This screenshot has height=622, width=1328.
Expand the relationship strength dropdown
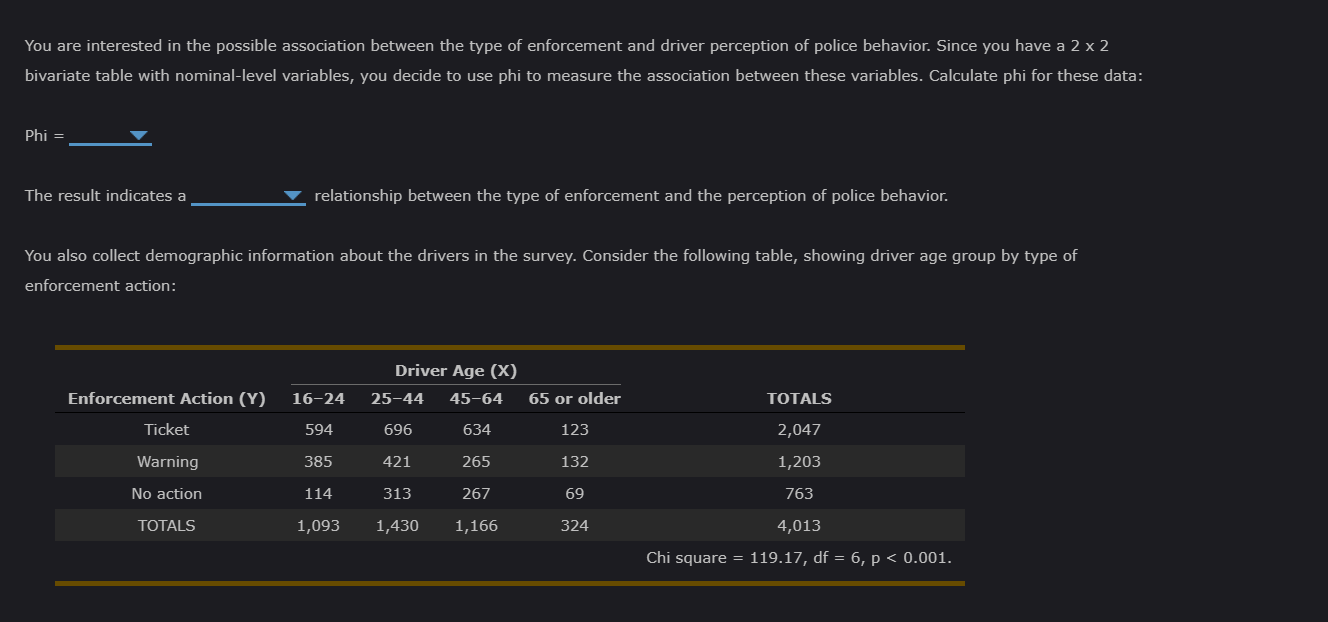click(x=248, y=196)
